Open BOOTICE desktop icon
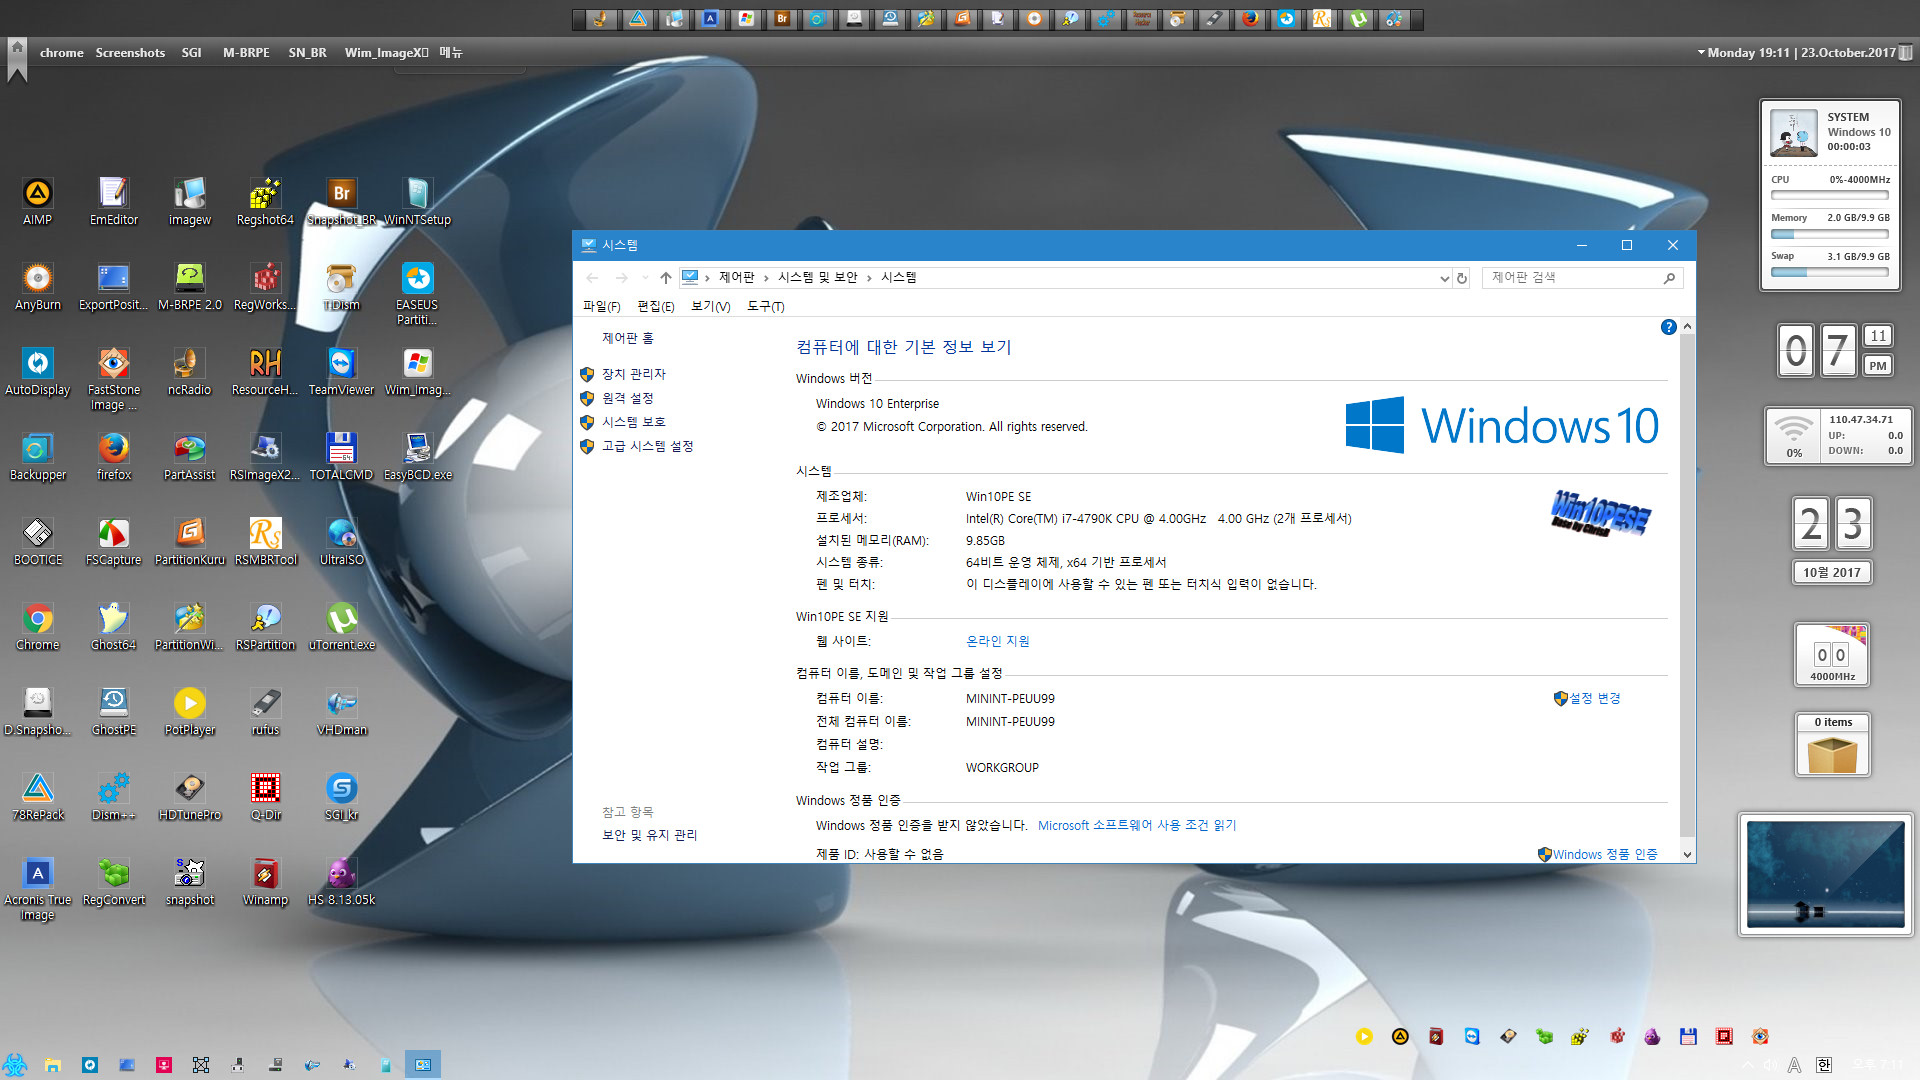This screenshot has height=1080, width=1920. click(38, 540)
